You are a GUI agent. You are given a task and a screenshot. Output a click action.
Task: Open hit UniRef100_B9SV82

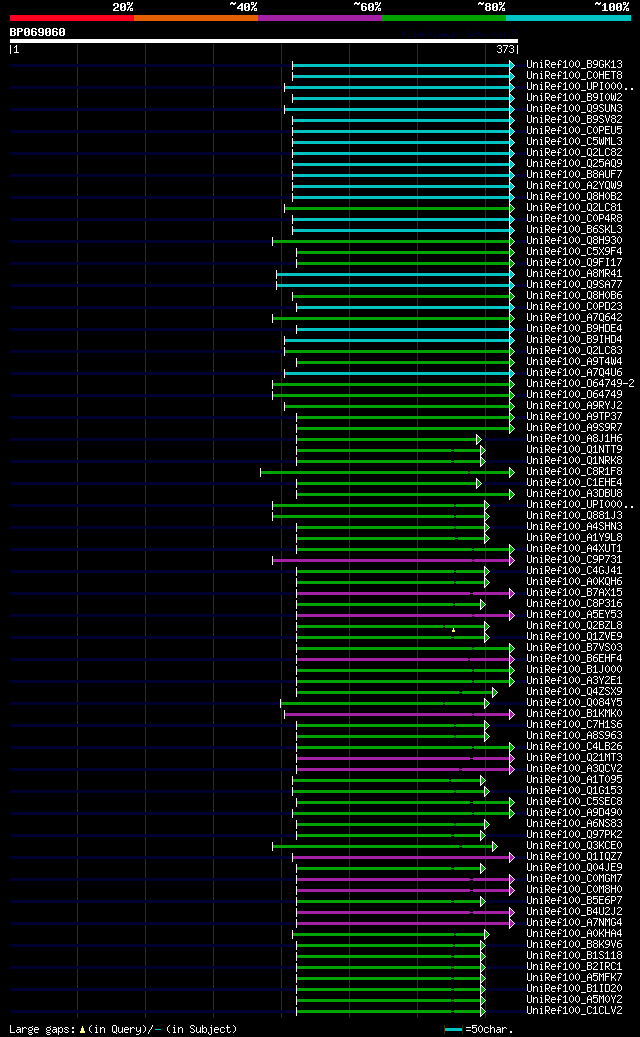(x=575, y=120)
